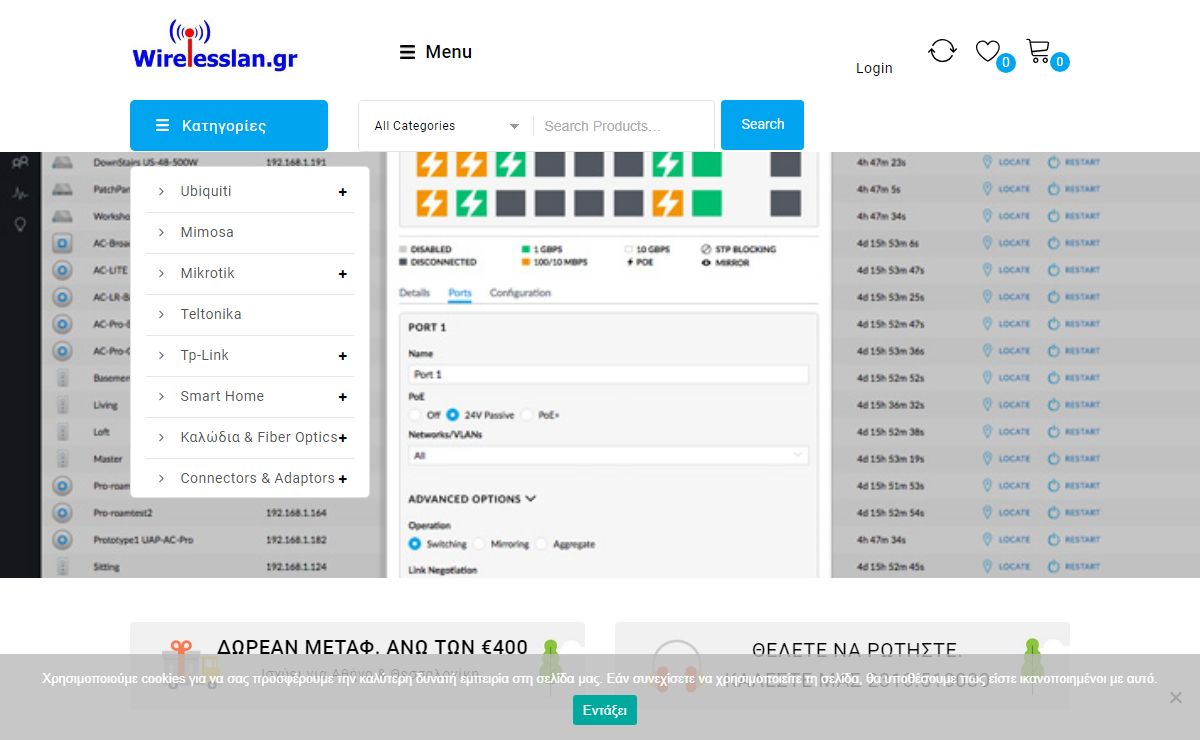
Task: Open the All Categories dropdown
Action: pyautogui.click(x=447, y=126)
